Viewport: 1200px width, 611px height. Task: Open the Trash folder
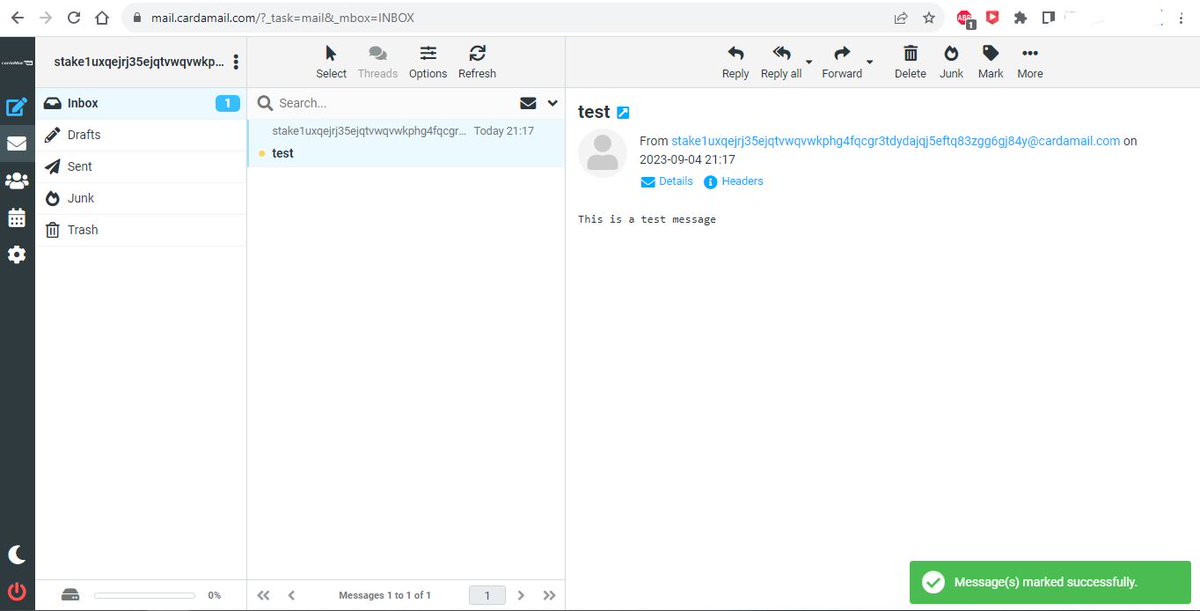click(141, 230)
